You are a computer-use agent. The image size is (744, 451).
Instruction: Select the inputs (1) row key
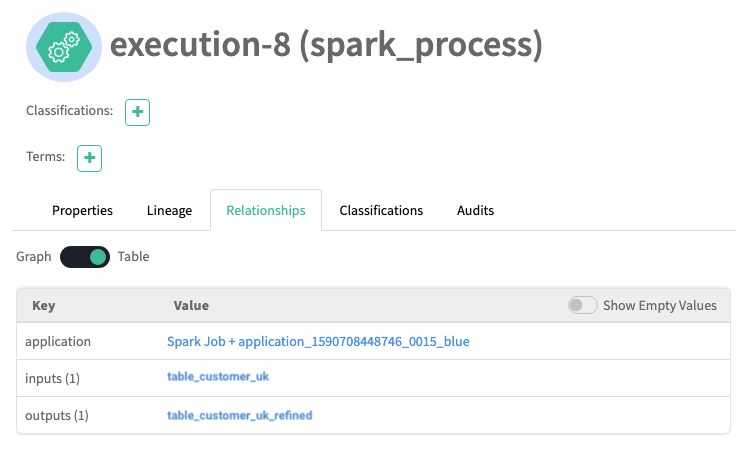[x=56, y=378]
